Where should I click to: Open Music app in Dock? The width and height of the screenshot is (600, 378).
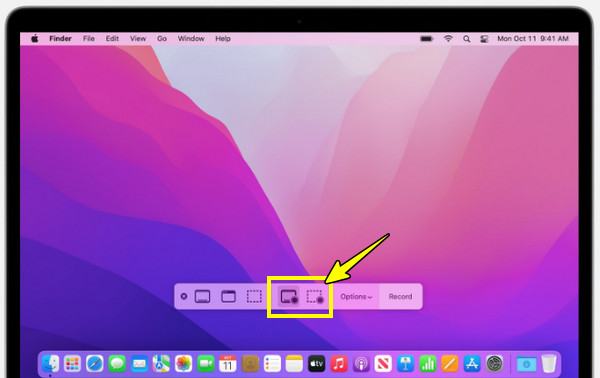tap(339, 363)
